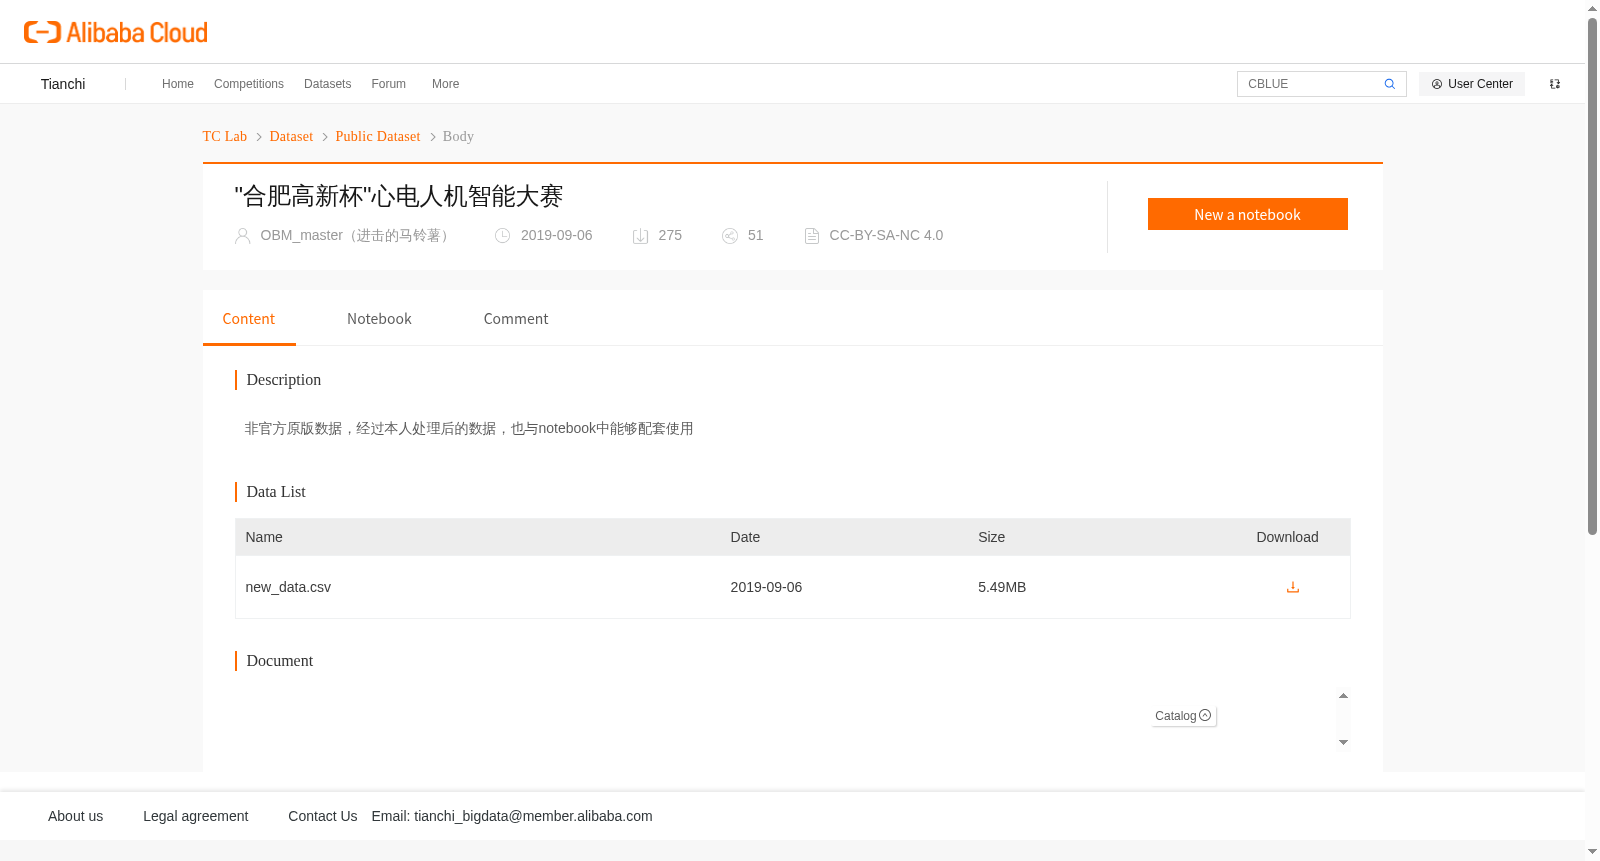The width and height of the screenshot is (1600, 861).
Task: Click the share count 51
Action: [755, 236]
